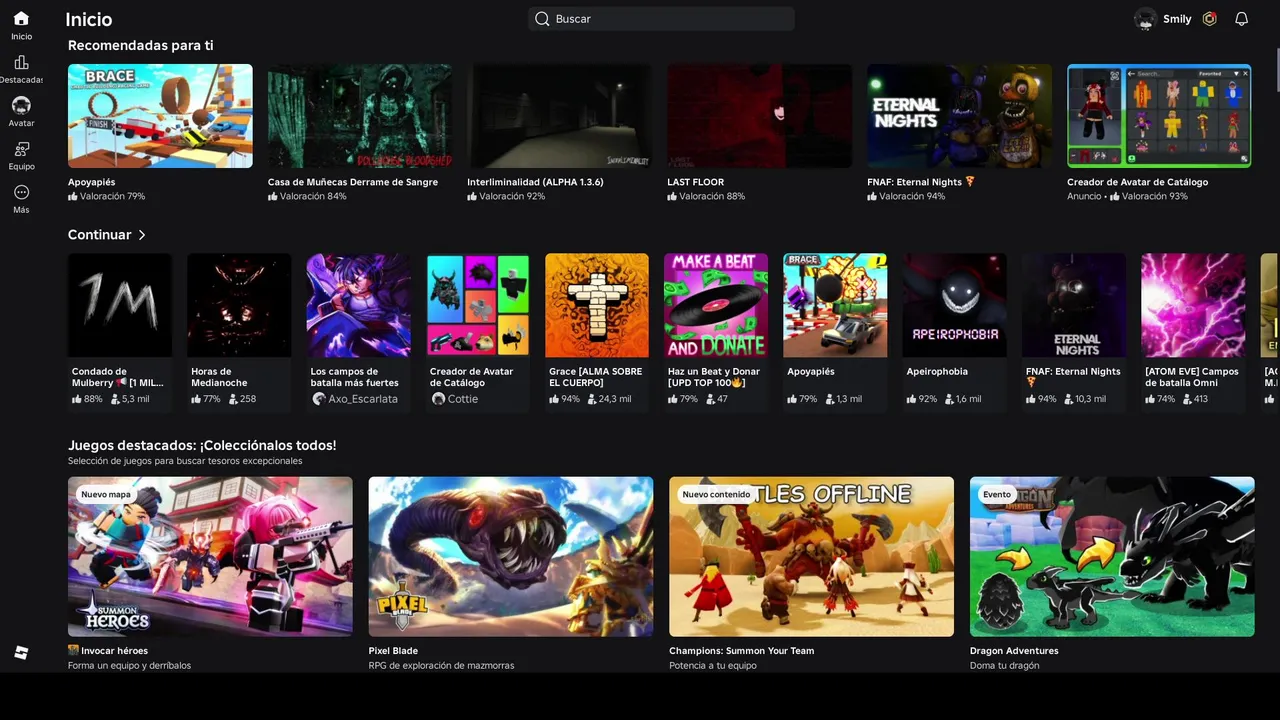Click the Axo_Escarlata creator name

[x=363, y=399]
